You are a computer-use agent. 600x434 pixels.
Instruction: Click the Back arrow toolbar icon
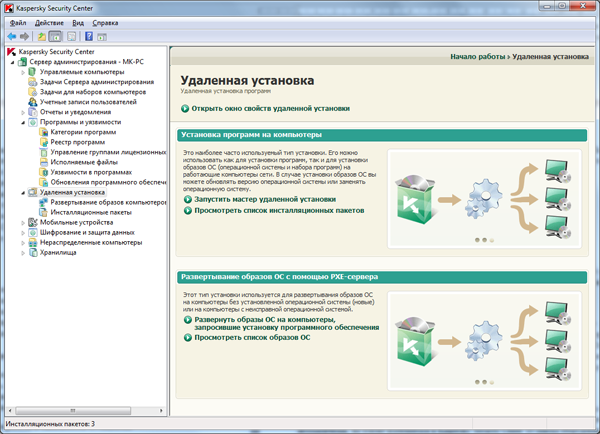(12, 36)
